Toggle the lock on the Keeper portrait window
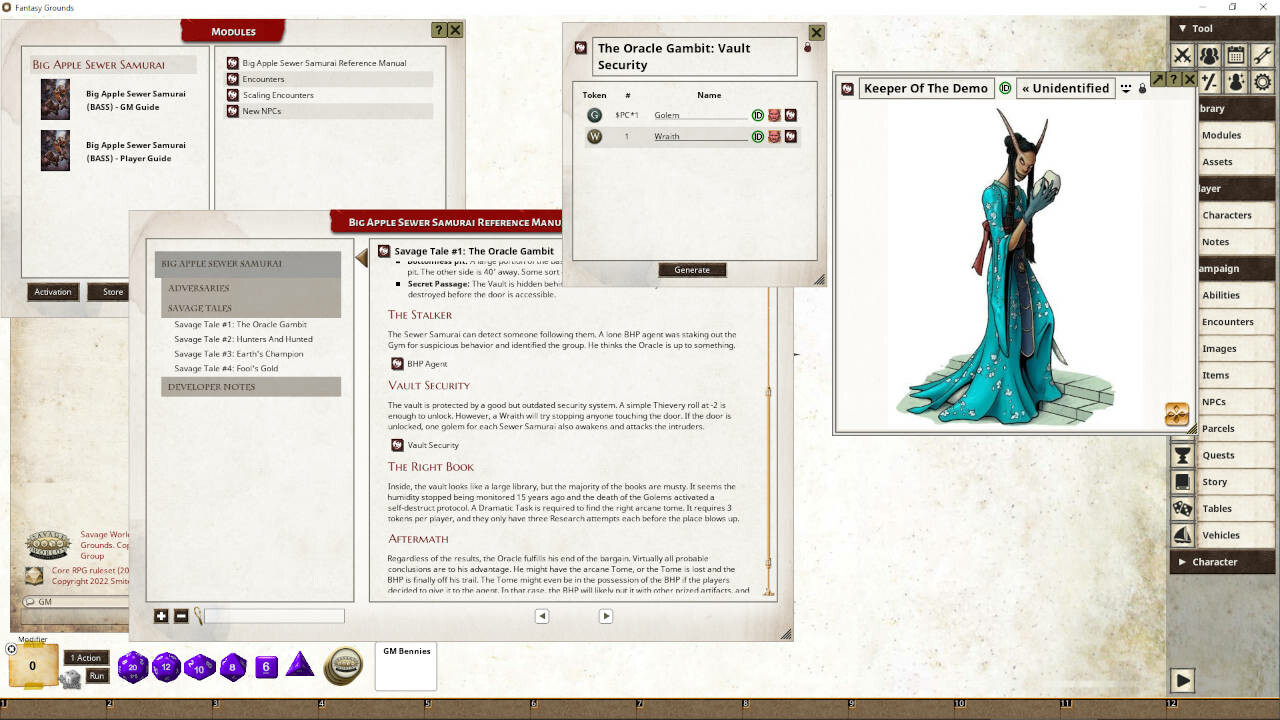The height and width of the screenshot is (720, 1280). 1141,88
